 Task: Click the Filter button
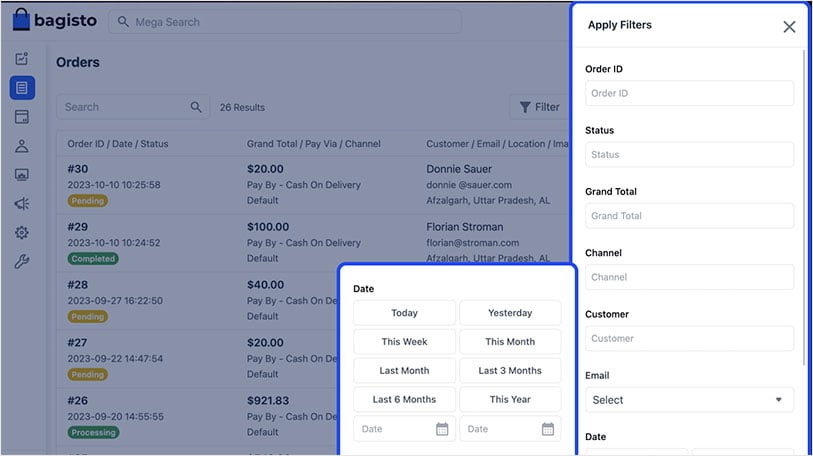538,107
